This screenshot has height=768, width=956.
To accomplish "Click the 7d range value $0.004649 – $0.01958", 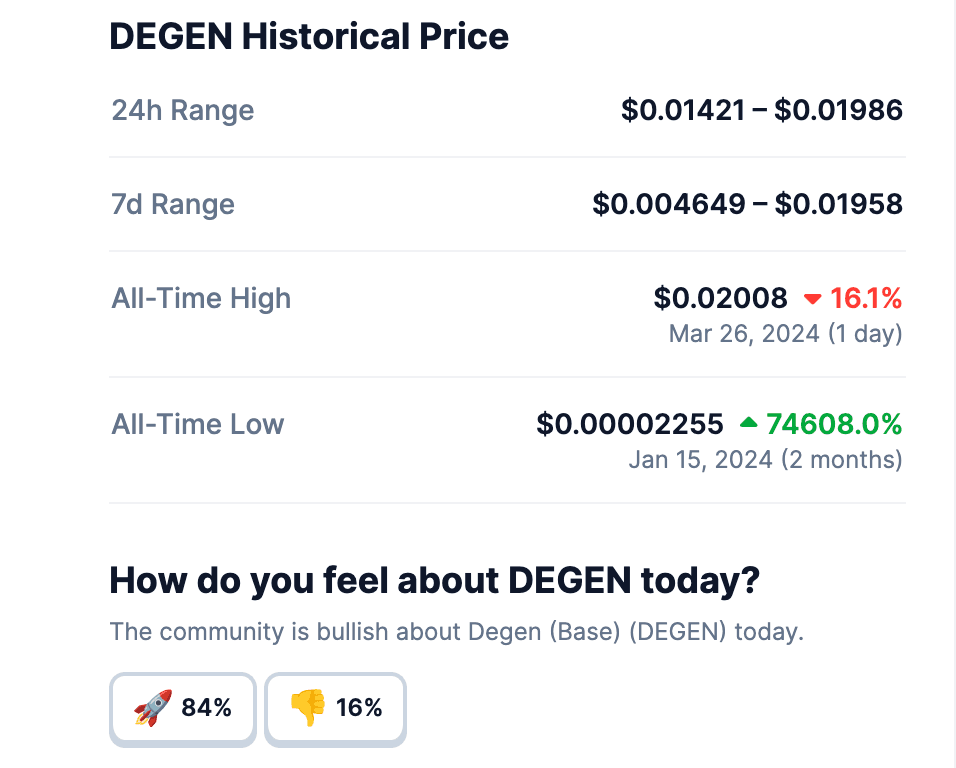I will click(x=747, y=204).
